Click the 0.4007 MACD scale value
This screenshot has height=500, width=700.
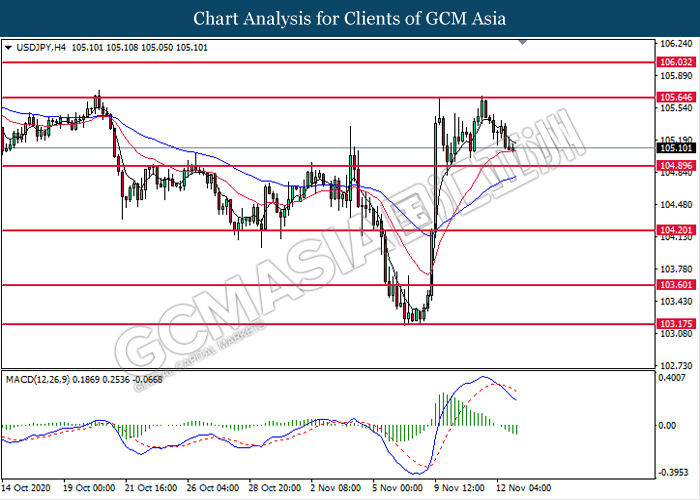click(x=672, y=378)
